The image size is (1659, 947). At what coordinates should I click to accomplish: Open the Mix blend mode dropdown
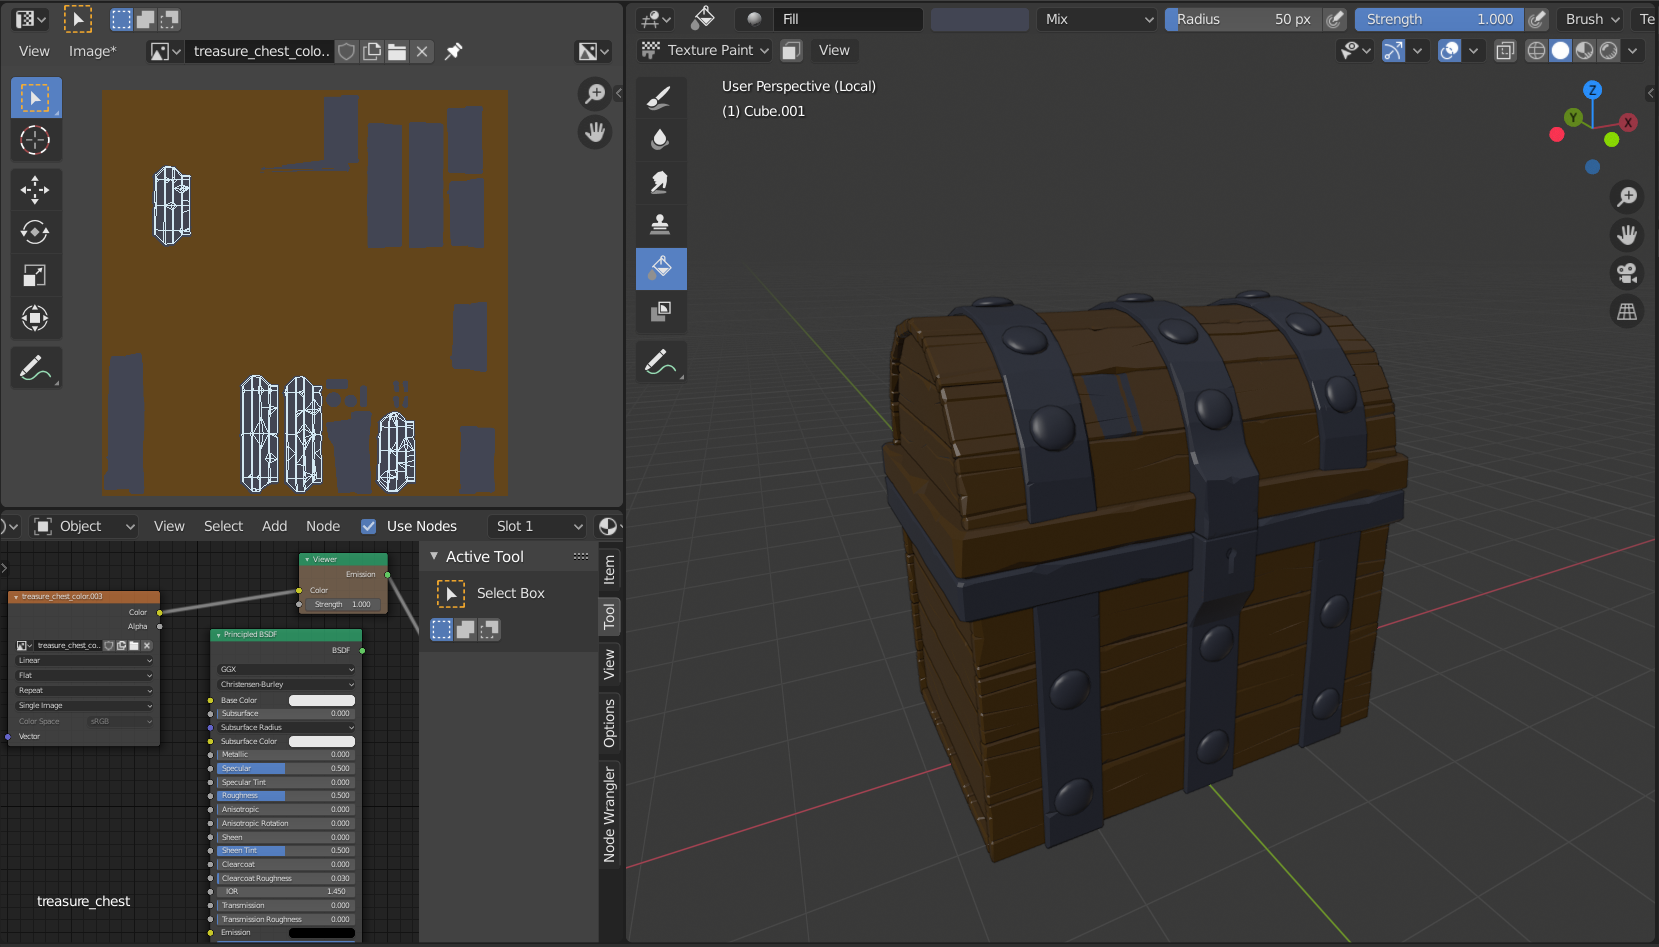tap(1097, 19)
